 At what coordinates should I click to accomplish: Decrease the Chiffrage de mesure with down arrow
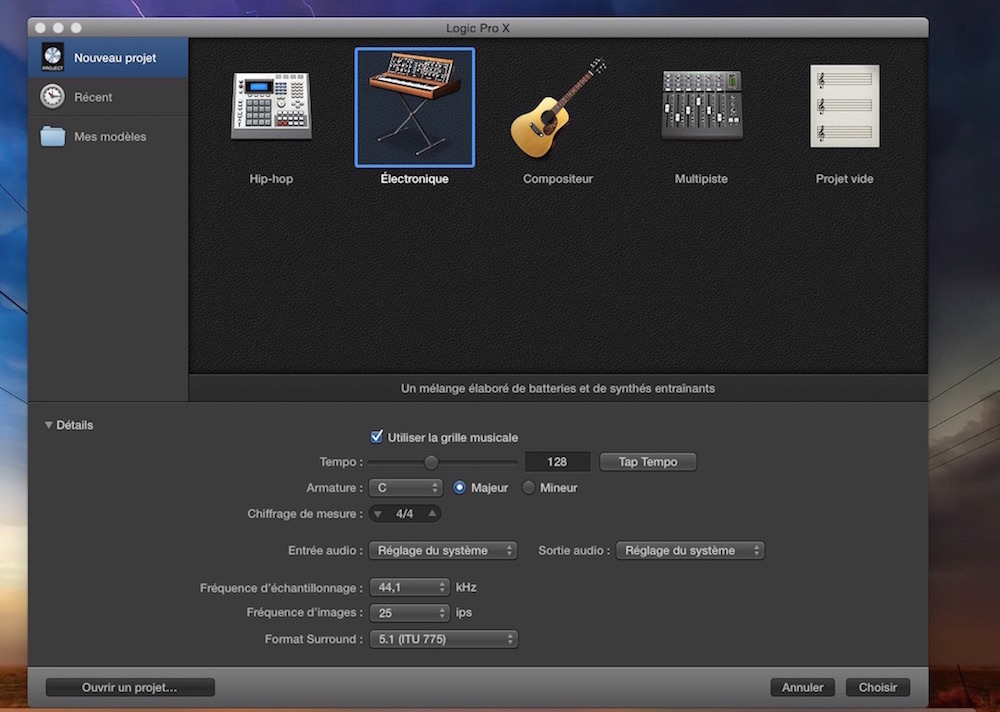pos(378,514)
